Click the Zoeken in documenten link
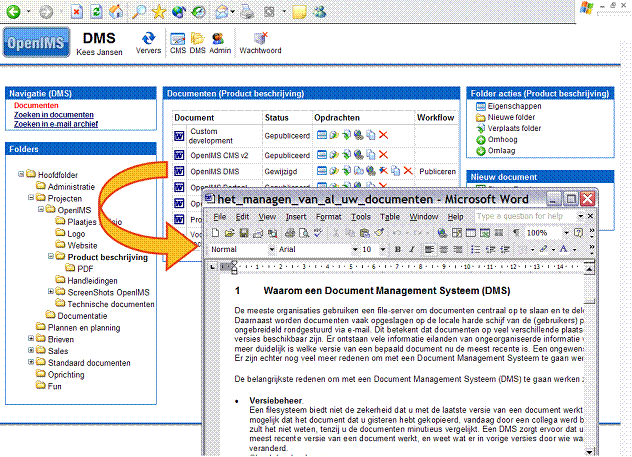Viewport: 632px width, 457px height. coord(54,115)
